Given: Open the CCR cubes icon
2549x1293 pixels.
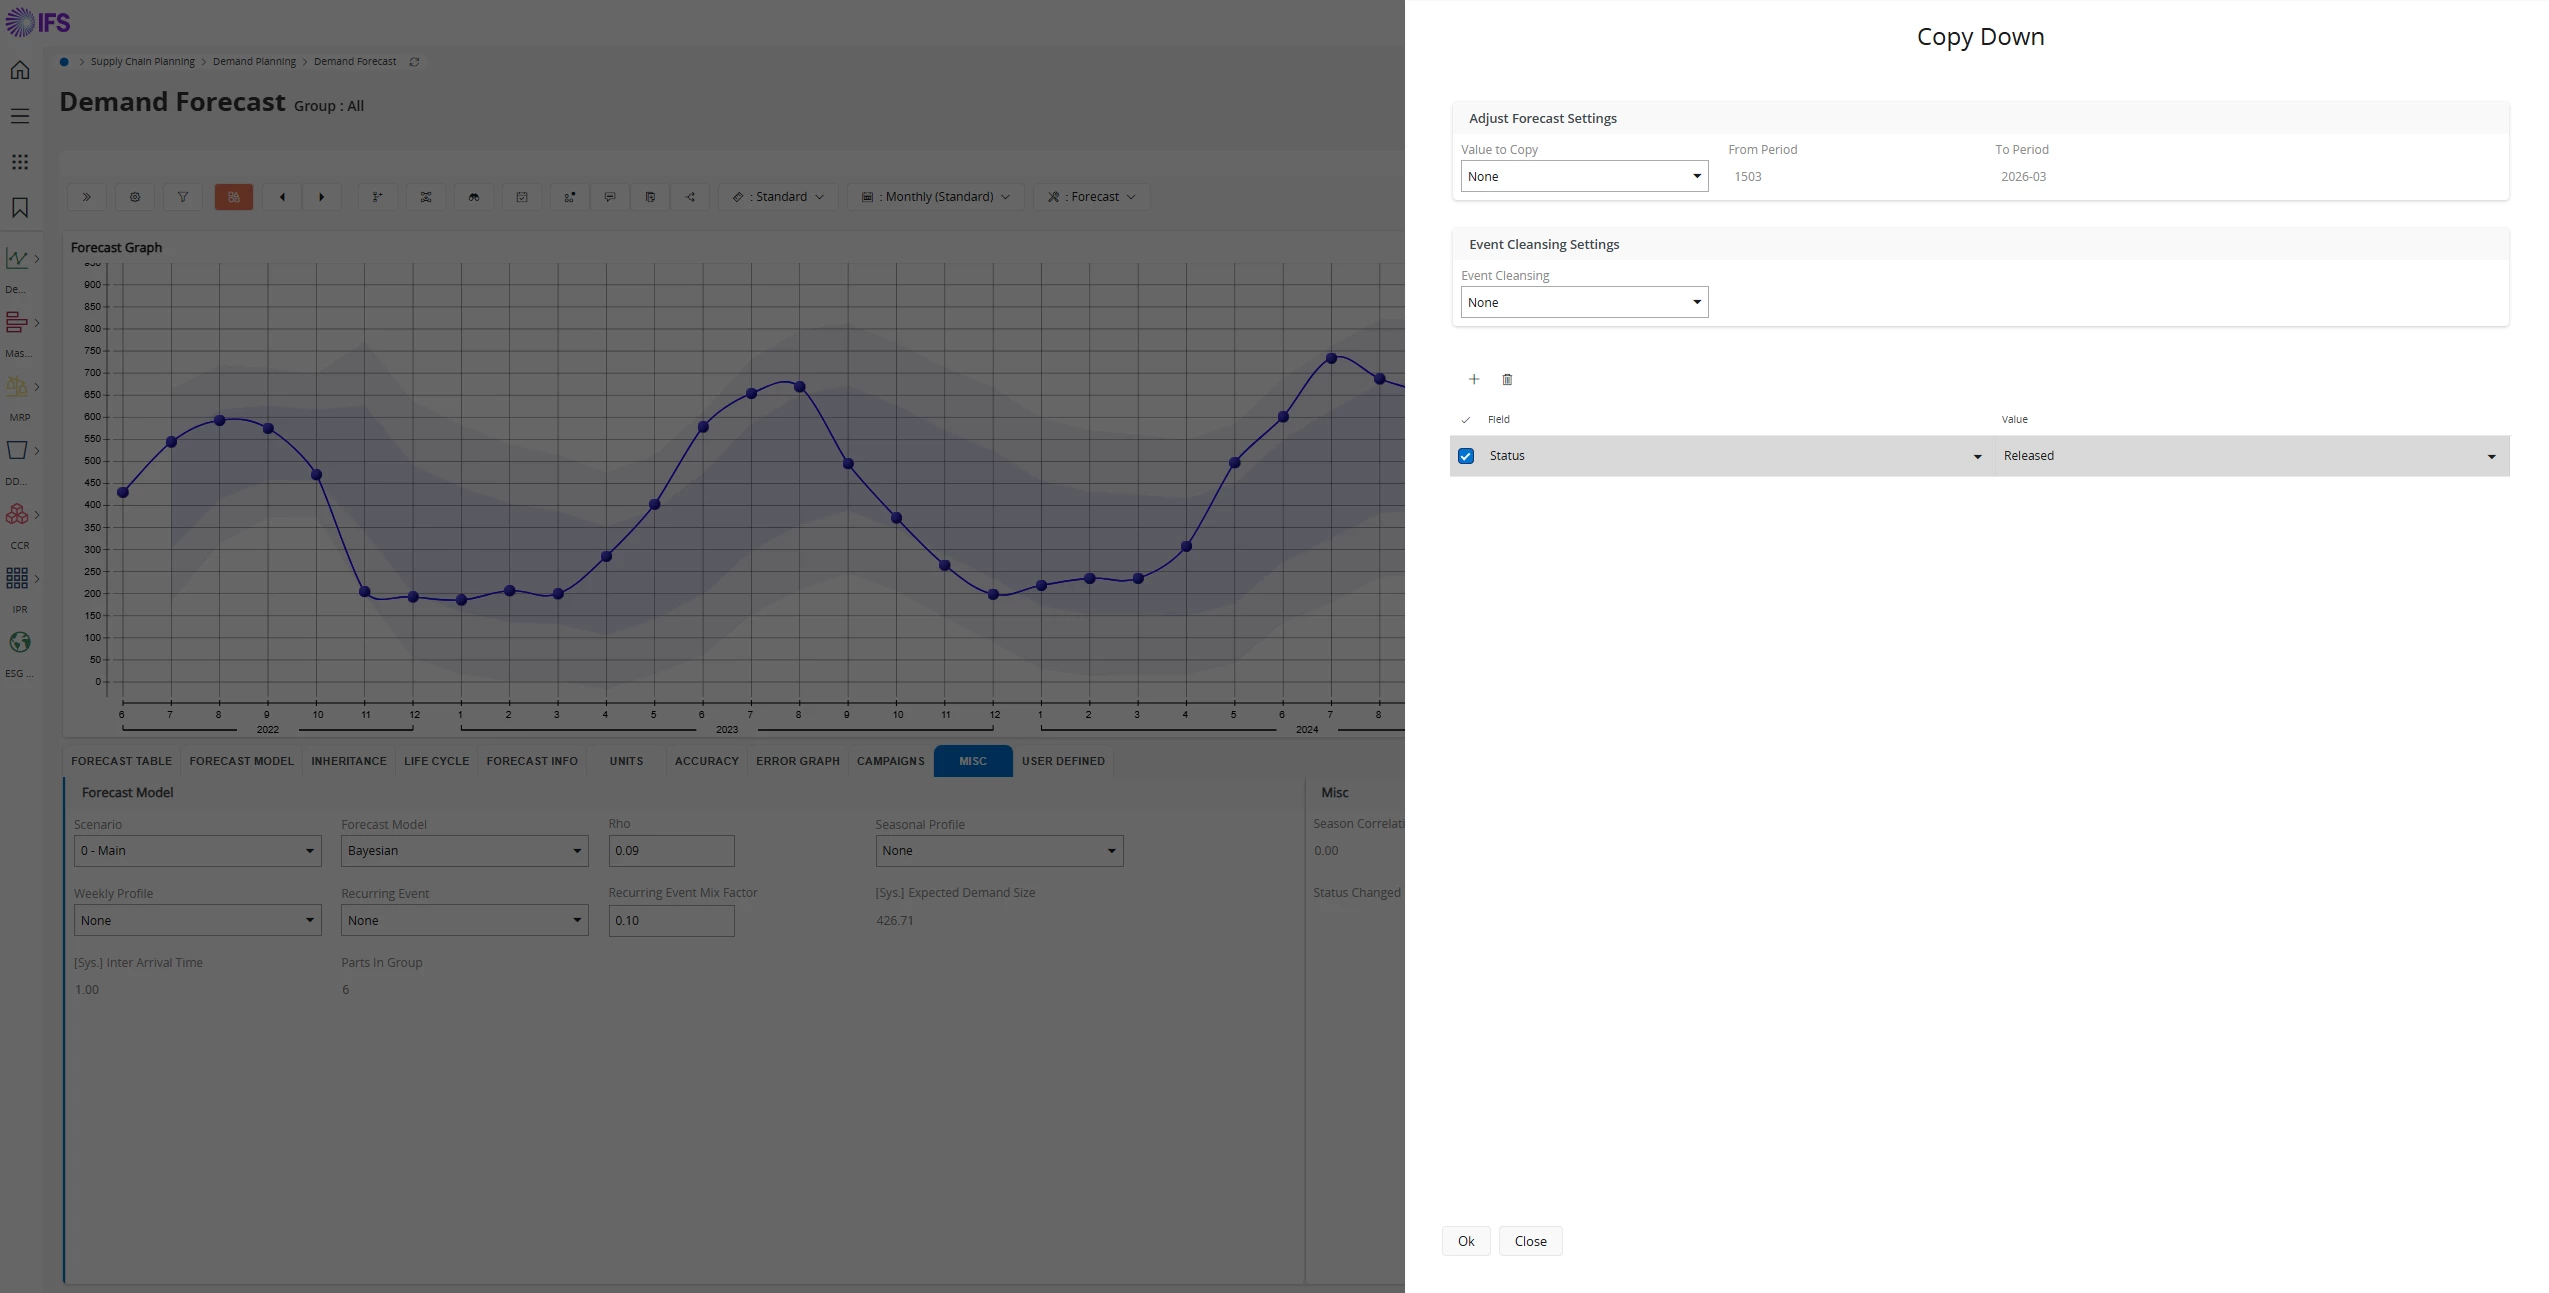Looking at the screenshot, I should tap(17, 515).
